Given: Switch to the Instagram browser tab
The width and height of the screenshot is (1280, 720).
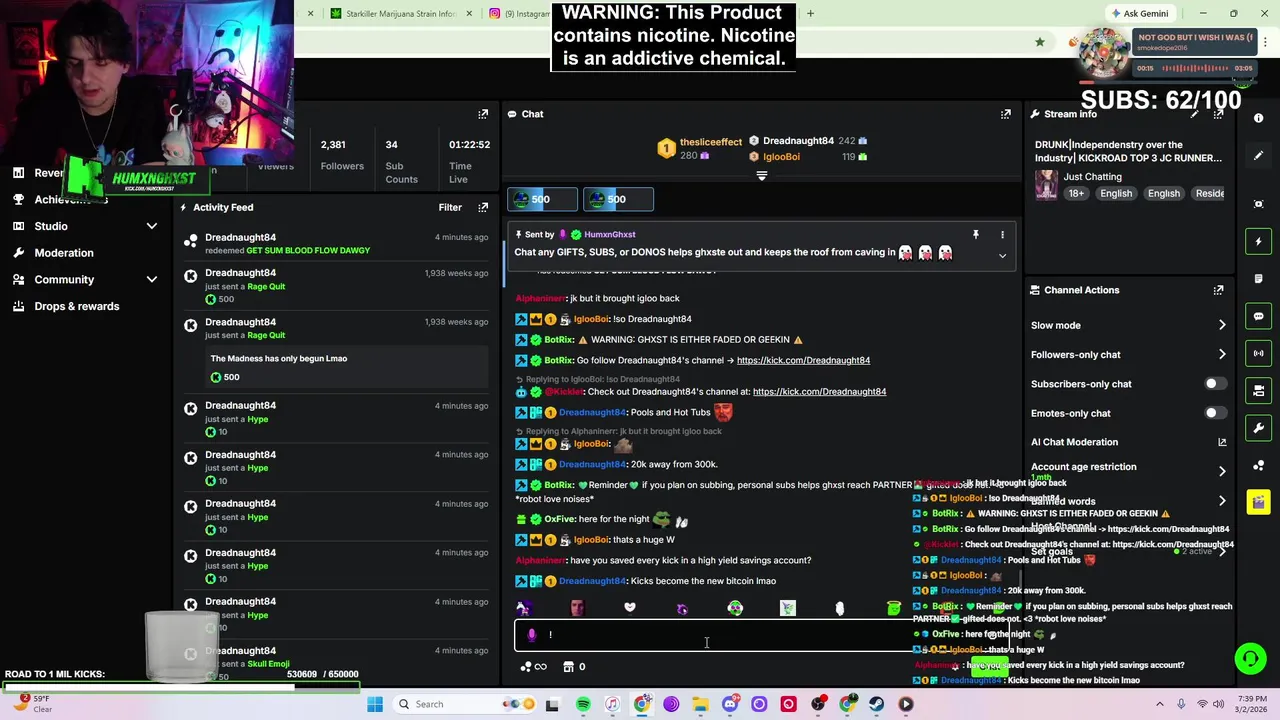Looking at the screenshot, I should pos(520,14).
